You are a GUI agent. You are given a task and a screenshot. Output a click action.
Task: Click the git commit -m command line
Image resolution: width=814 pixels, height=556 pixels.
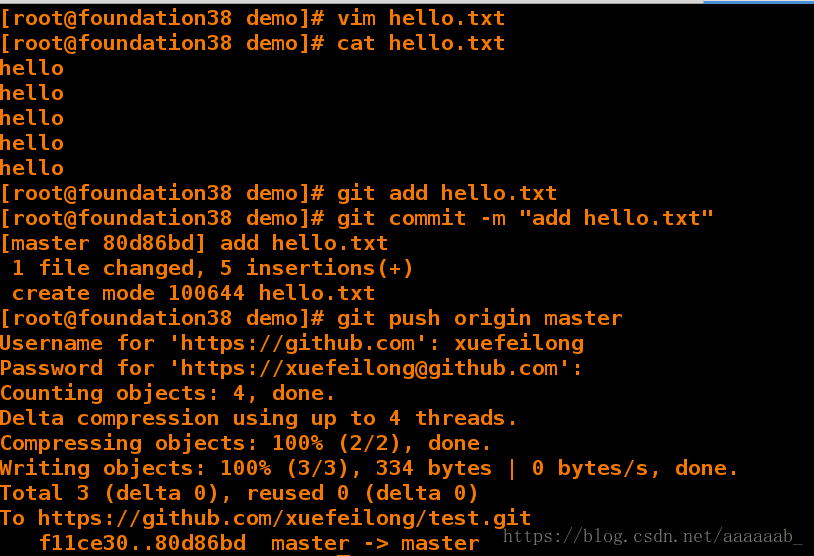(x=357, y=218)
